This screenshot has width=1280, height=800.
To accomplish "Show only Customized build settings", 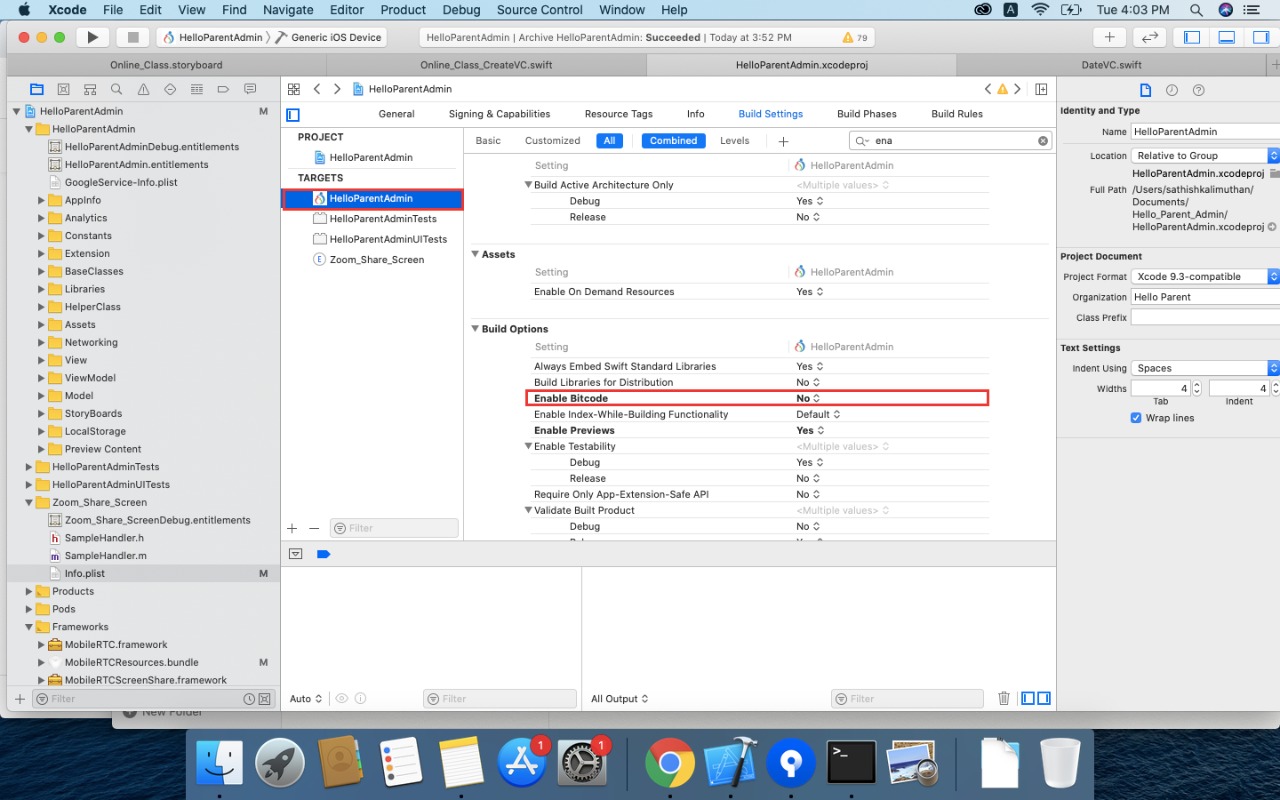I will point(552,141).
